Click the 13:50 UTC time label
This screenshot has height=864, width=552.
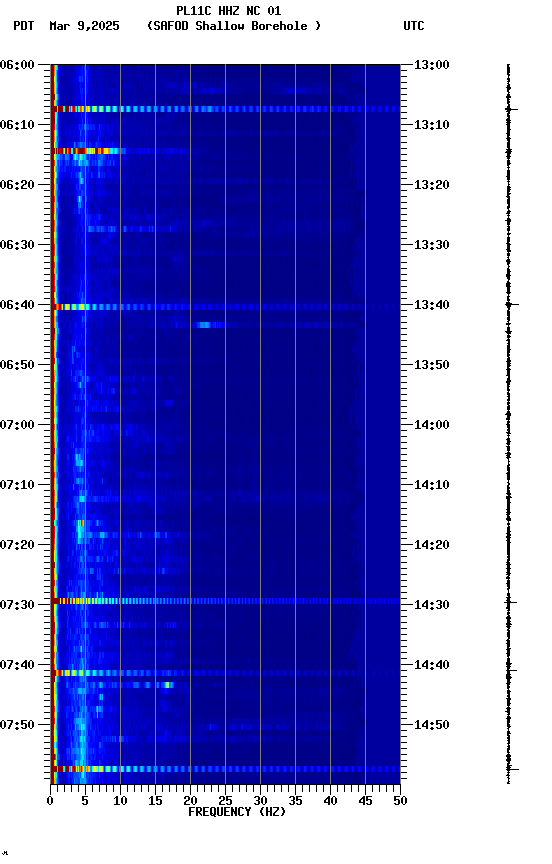point(432,365)
